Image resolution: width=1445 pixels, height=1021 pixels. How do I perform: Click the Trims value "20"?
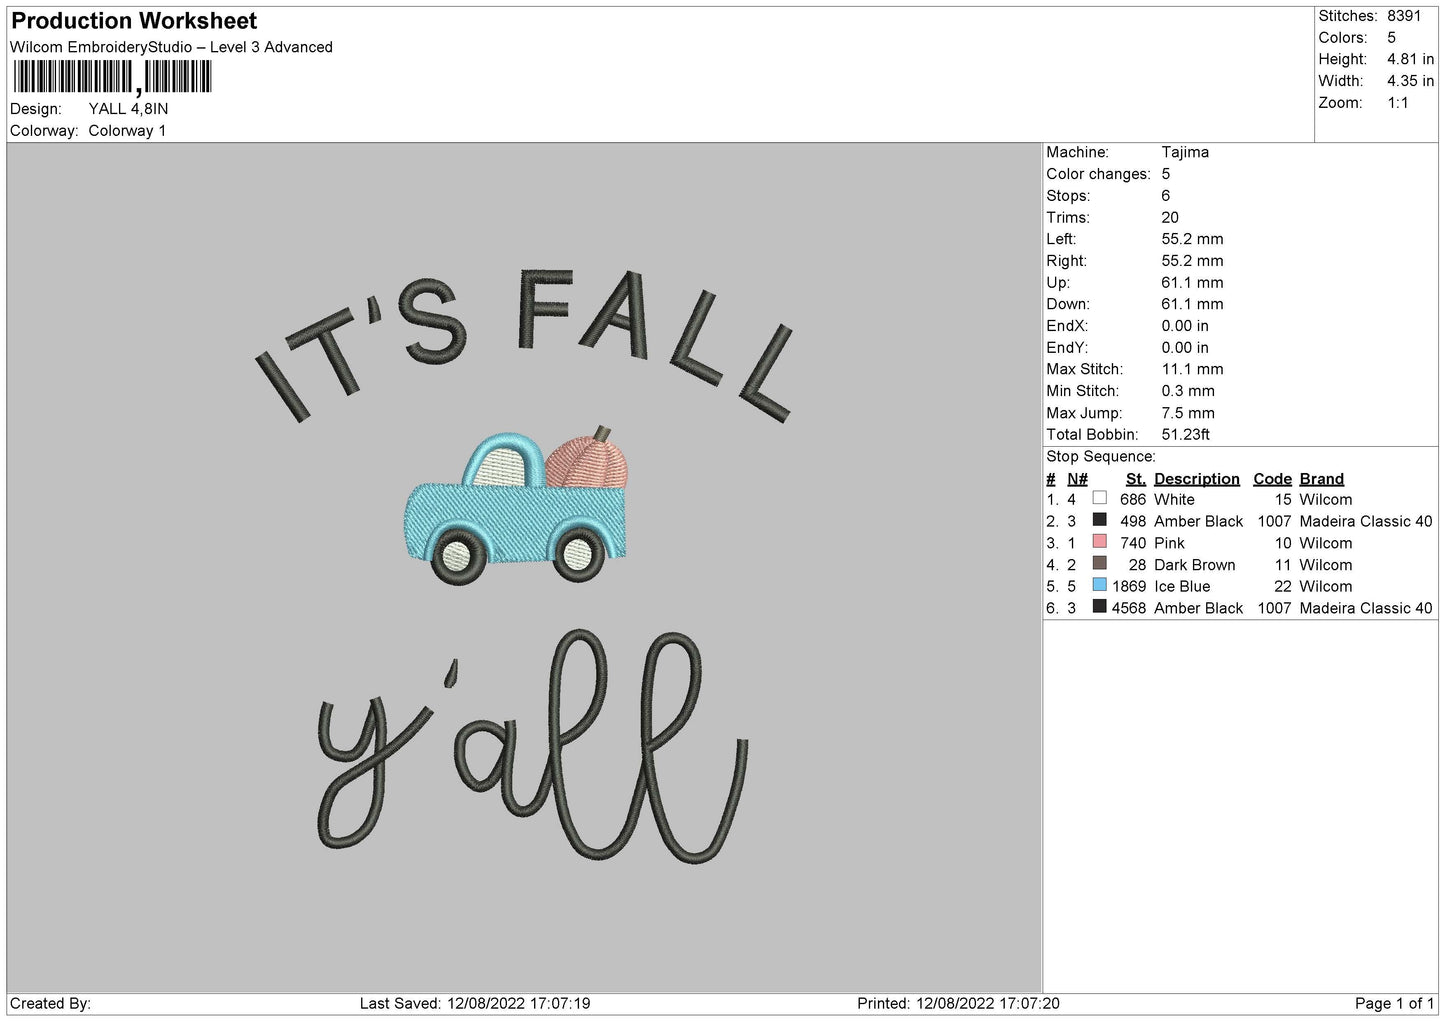1170,217
